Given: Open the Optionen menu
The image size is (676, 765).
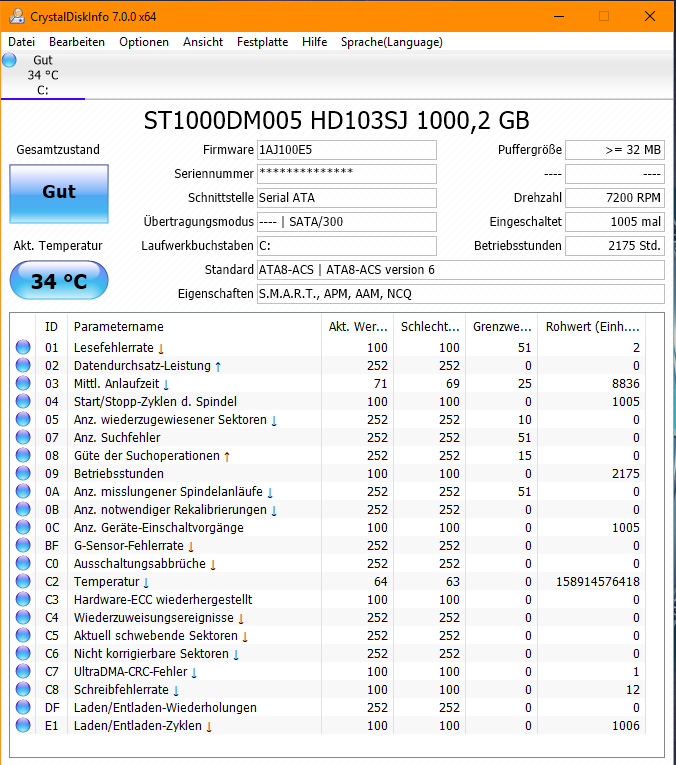Looking at the screenshot, I should pos(144,42).
